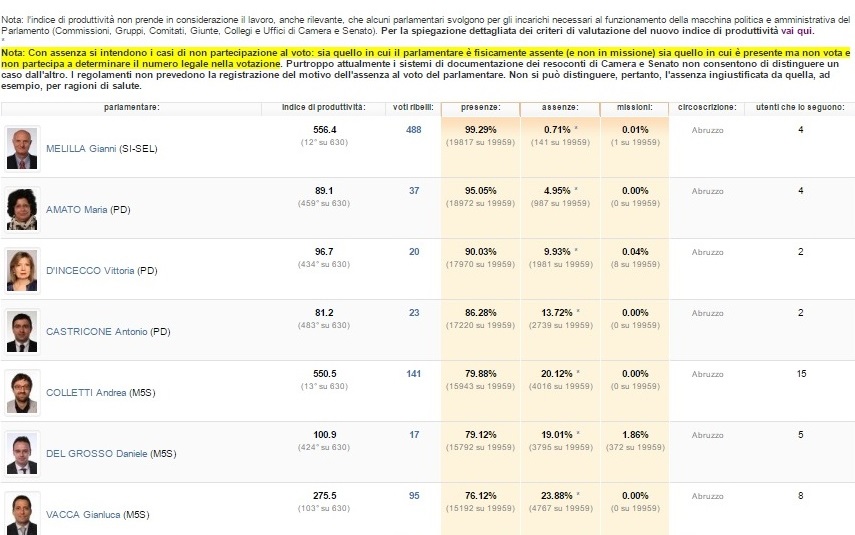Sort by the 'missioni' column header
Screen dimensions: 855x535
(634, 106)
